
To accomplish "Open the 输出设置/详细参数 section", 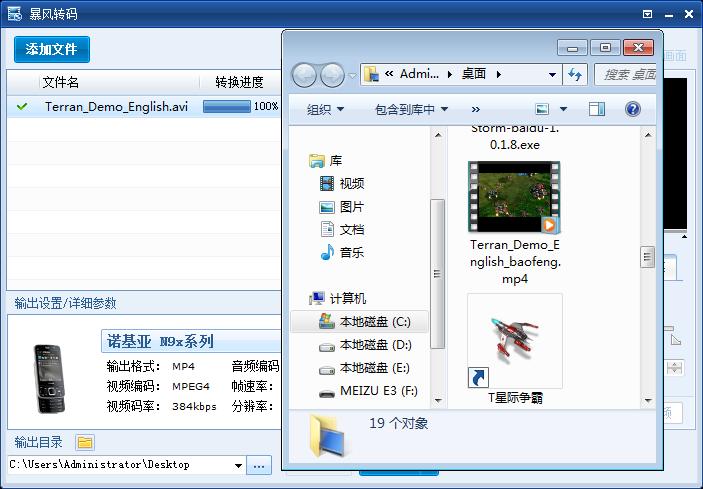I will [x=65, y=303].
